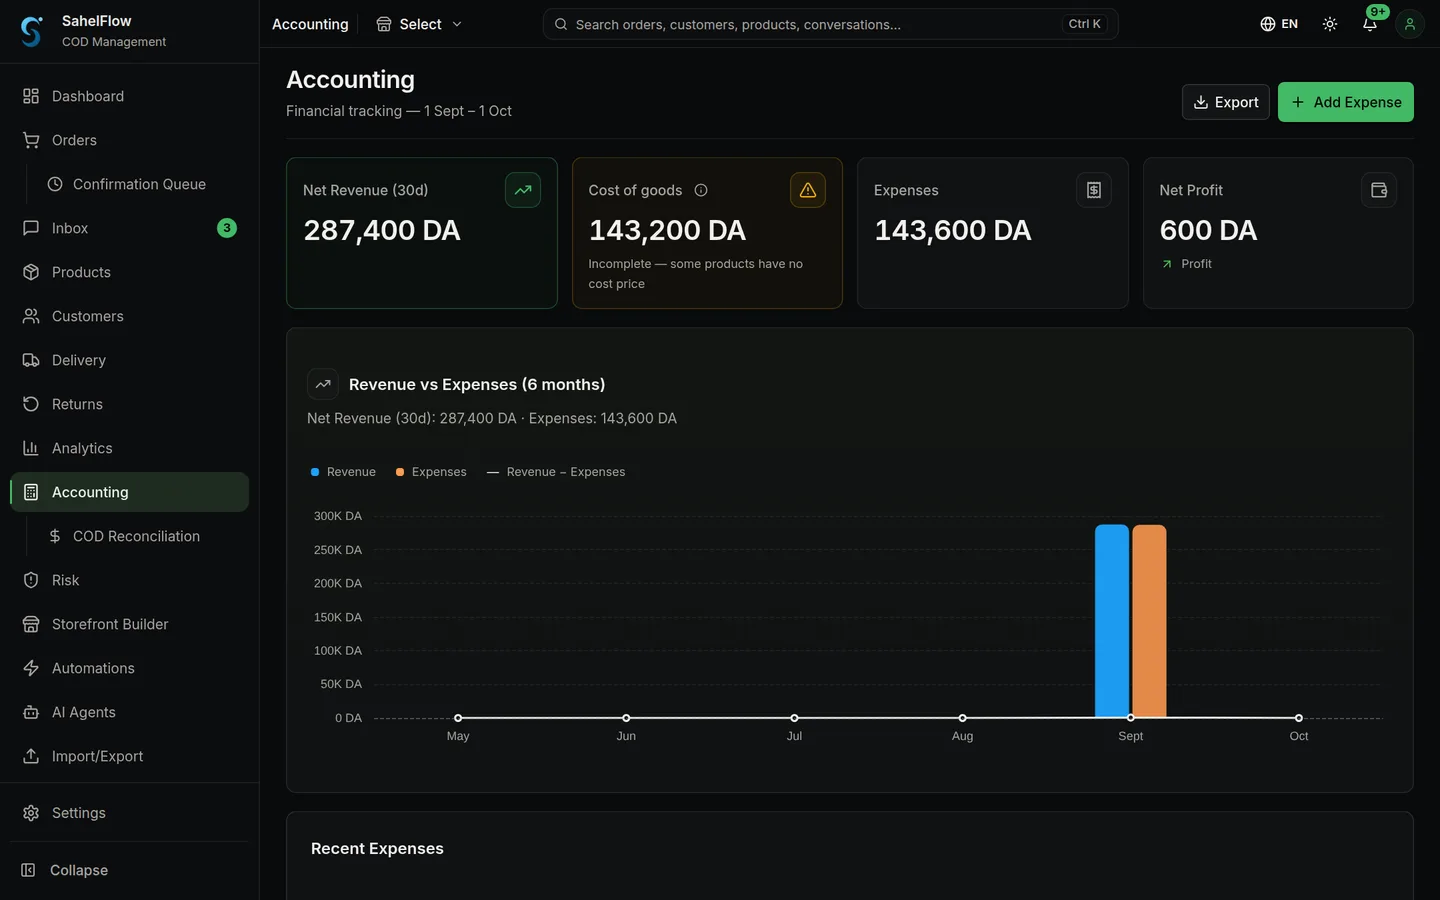Focus the search orders, customers field
The width and height of the screenshot is (1440, 900).
coord(830,24)
